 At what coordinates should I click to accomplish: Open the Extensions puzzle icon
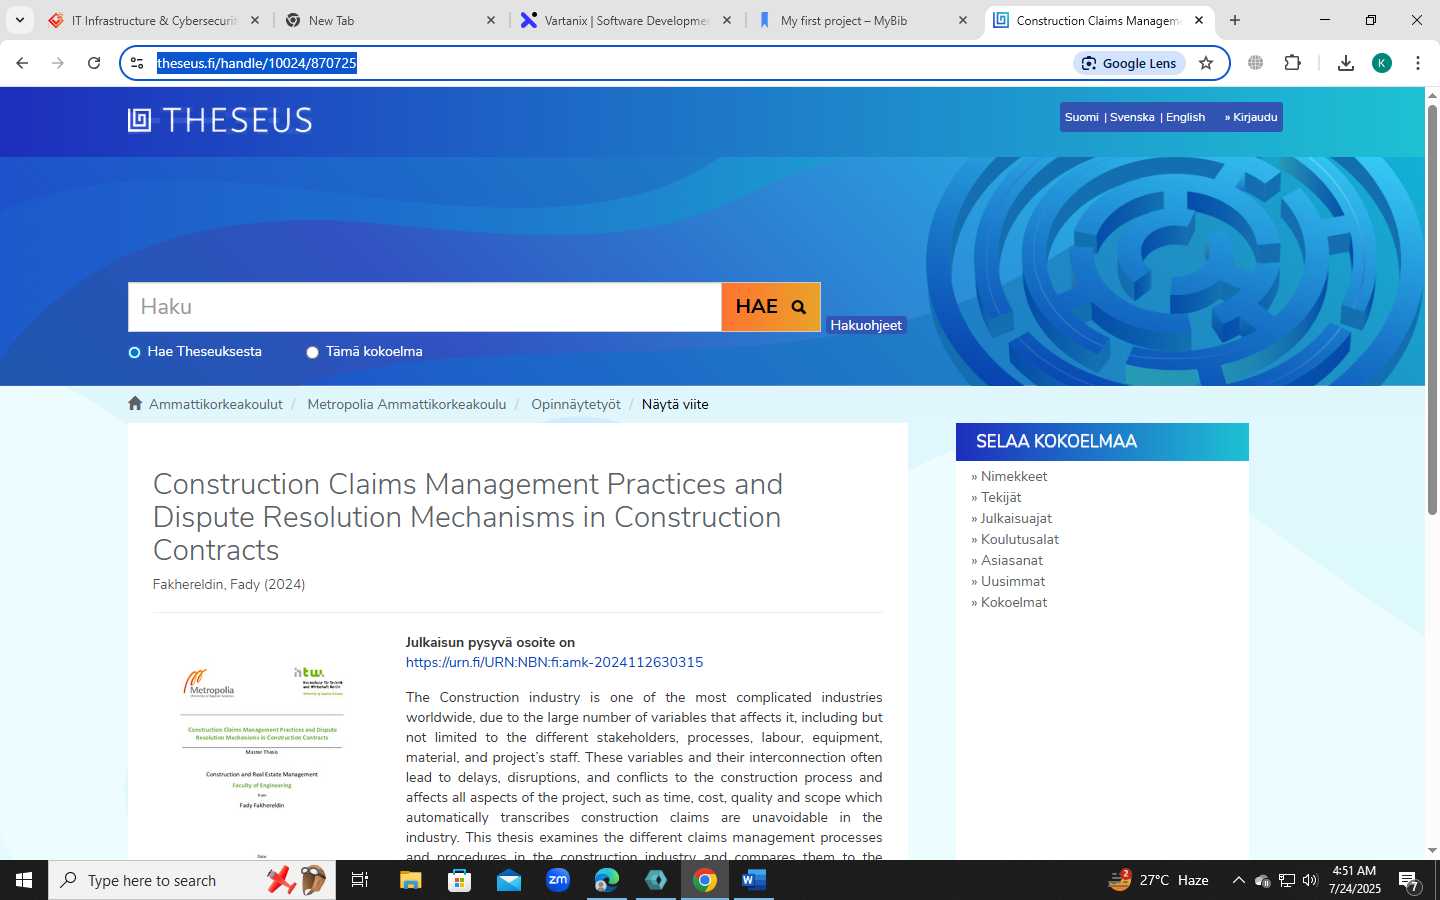1292,63
